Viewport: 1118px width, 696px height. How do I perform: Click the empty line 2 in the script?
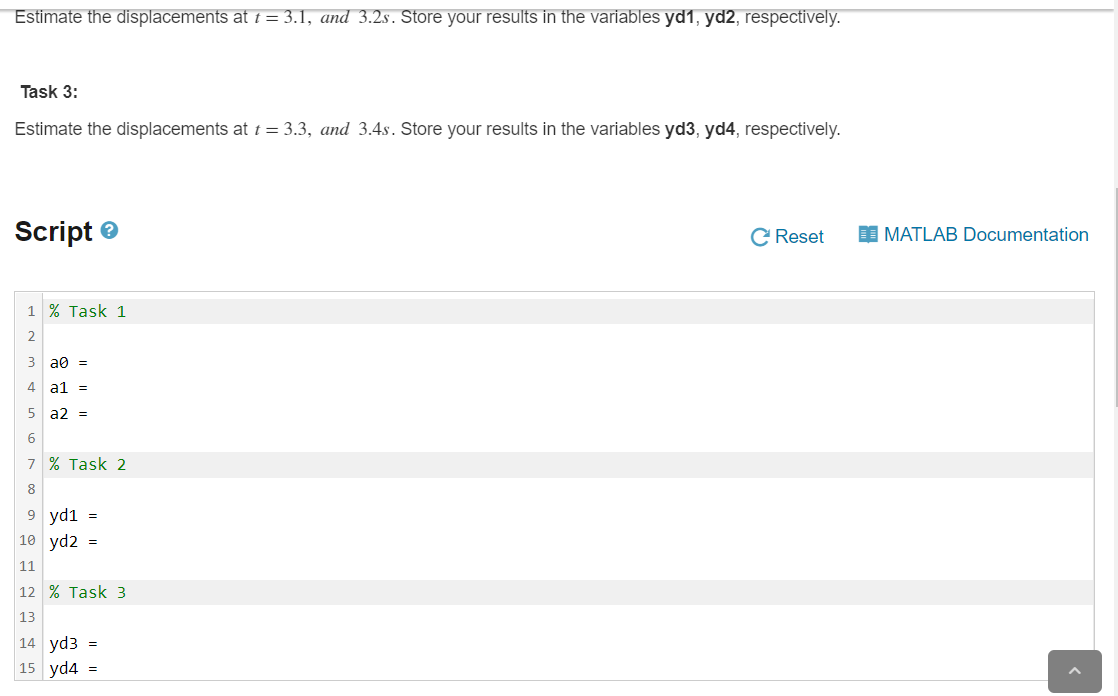[x=200, y=336]
